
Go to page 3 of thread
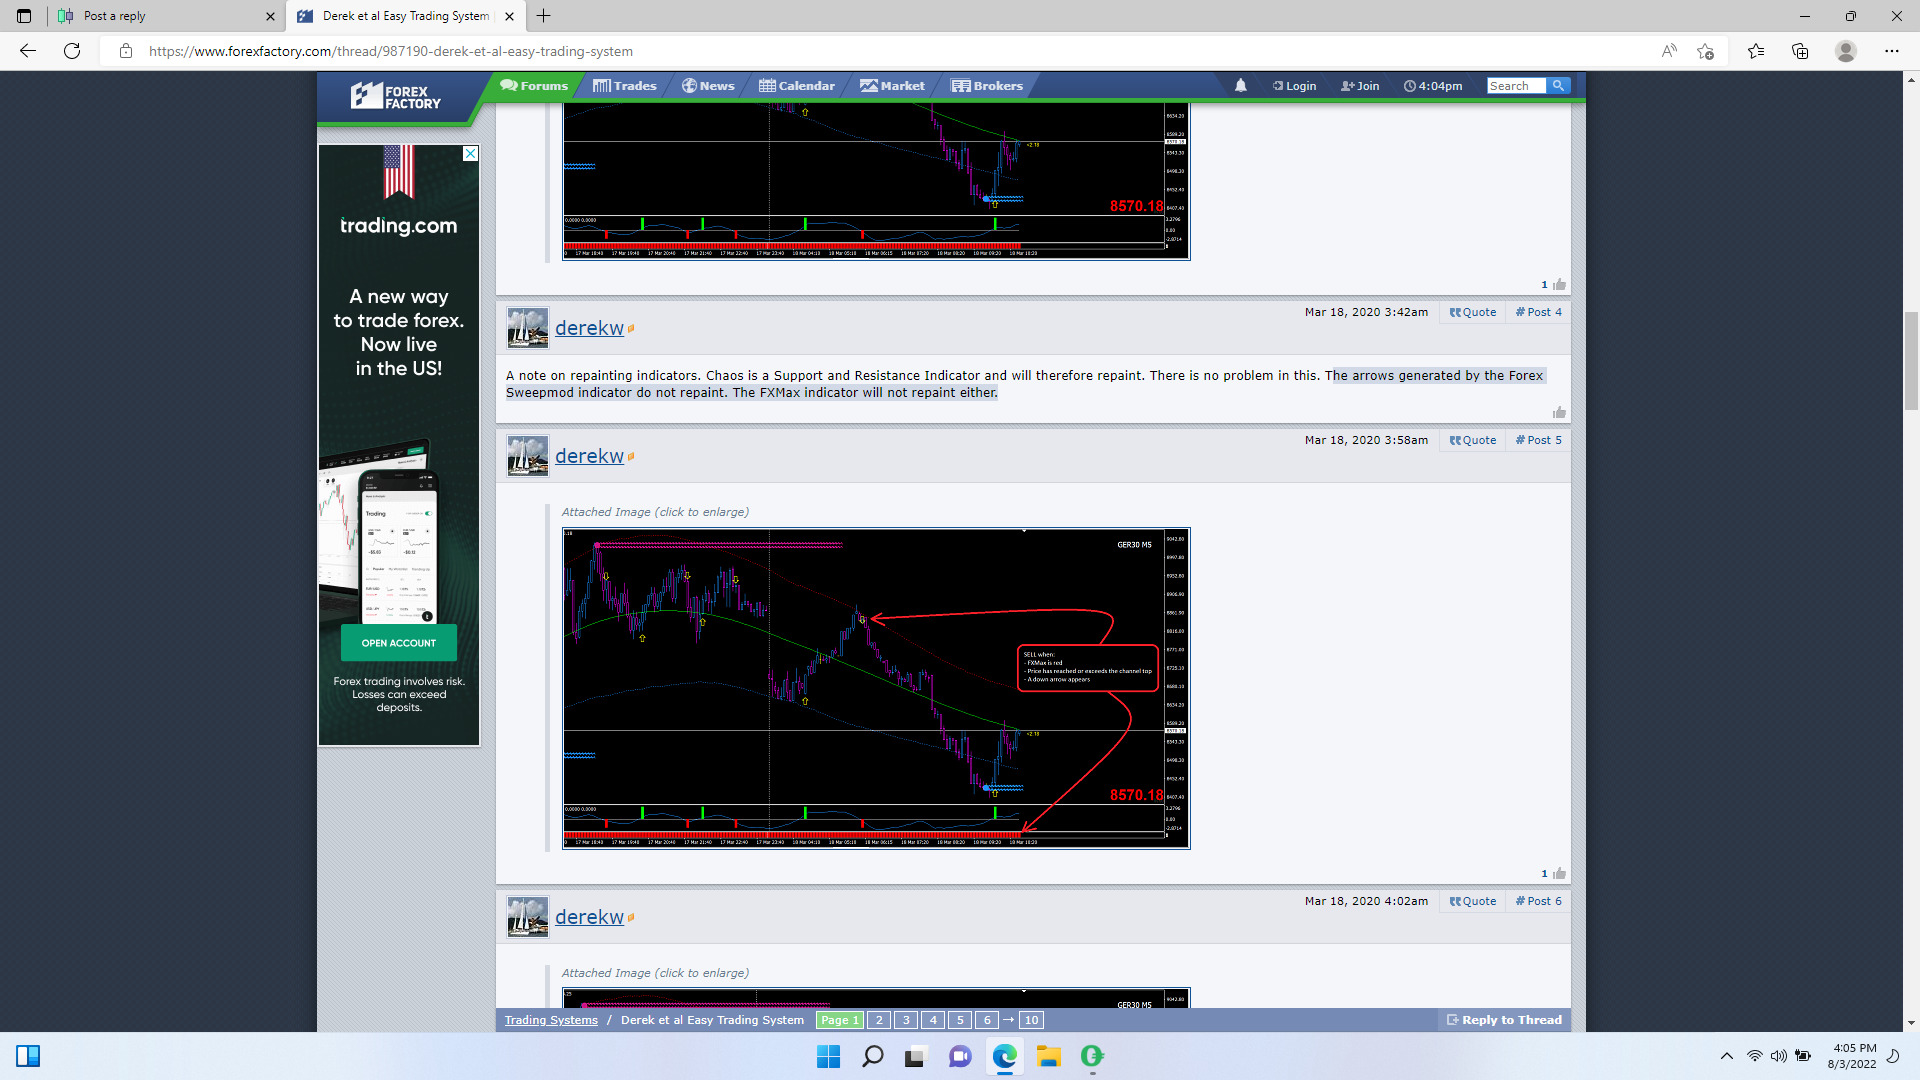tap(906, 1020)
